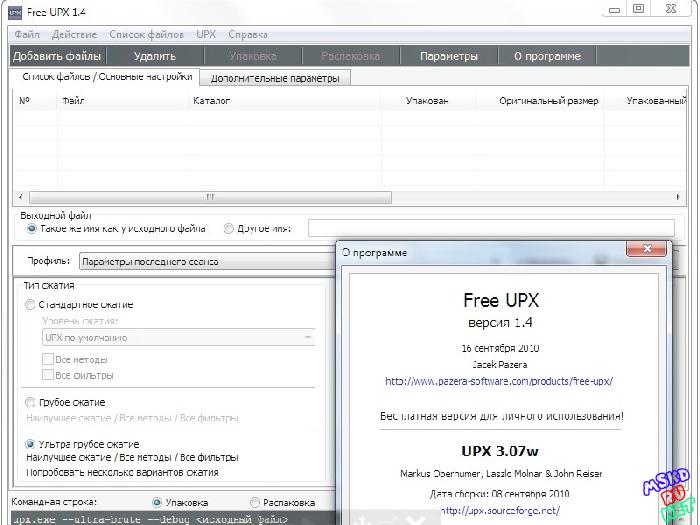This screenshot has height=525, width=700.
Task: Click the Добавить файлы toolbar button
Action: pos(57,56)
